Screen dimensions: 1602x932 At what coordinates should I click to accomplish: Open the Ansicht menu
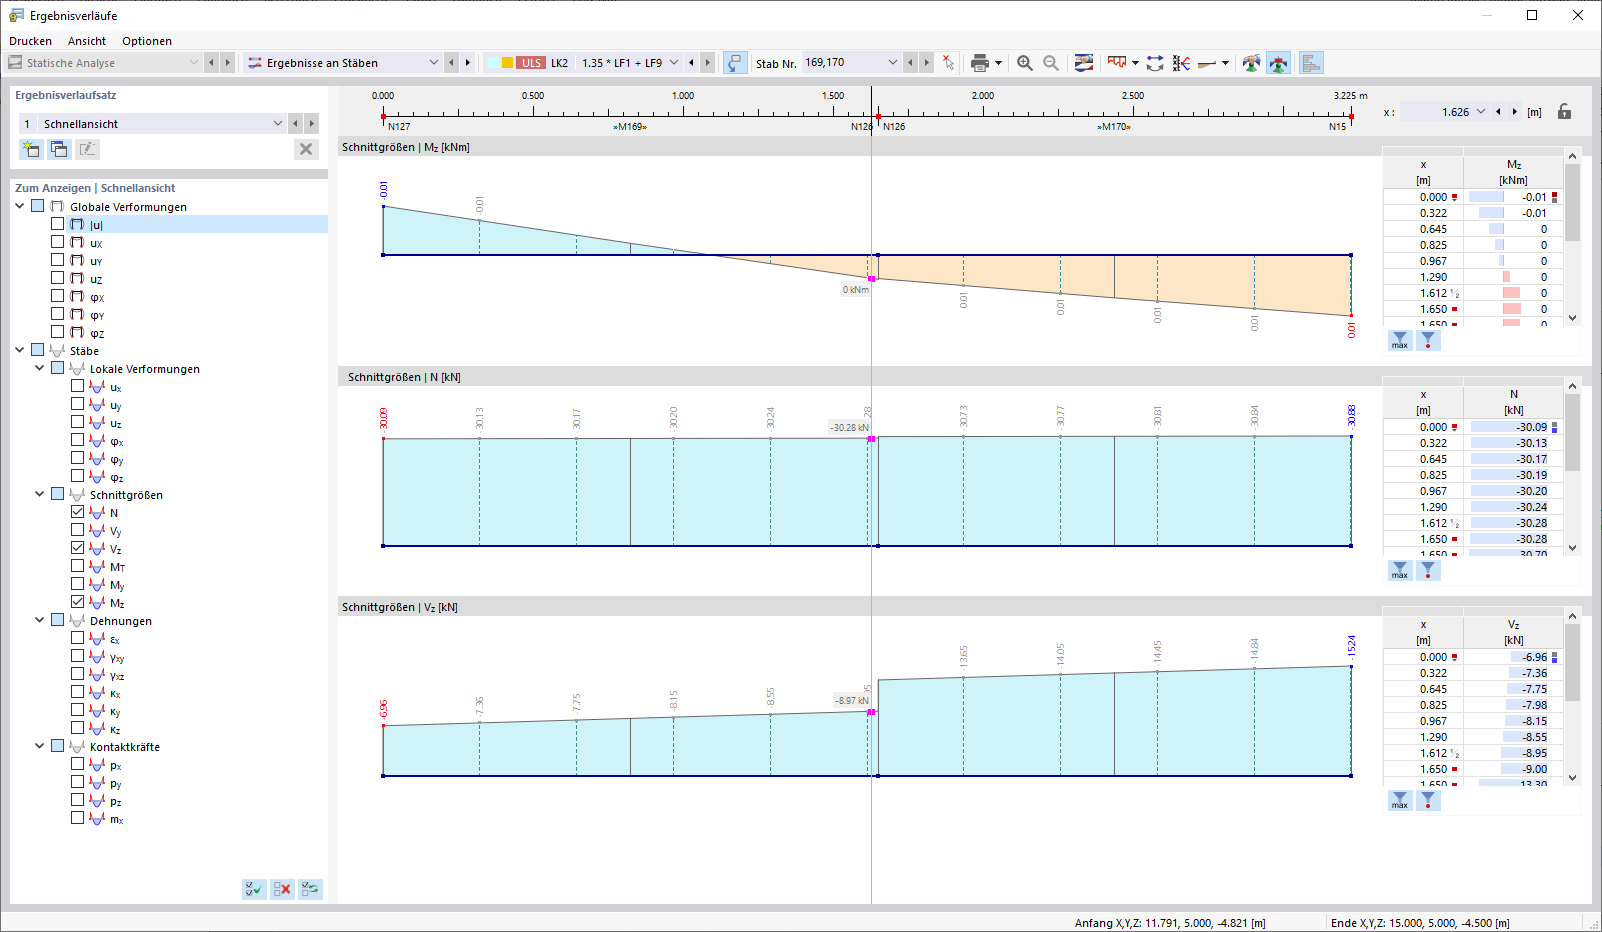[x=87, y=41]
